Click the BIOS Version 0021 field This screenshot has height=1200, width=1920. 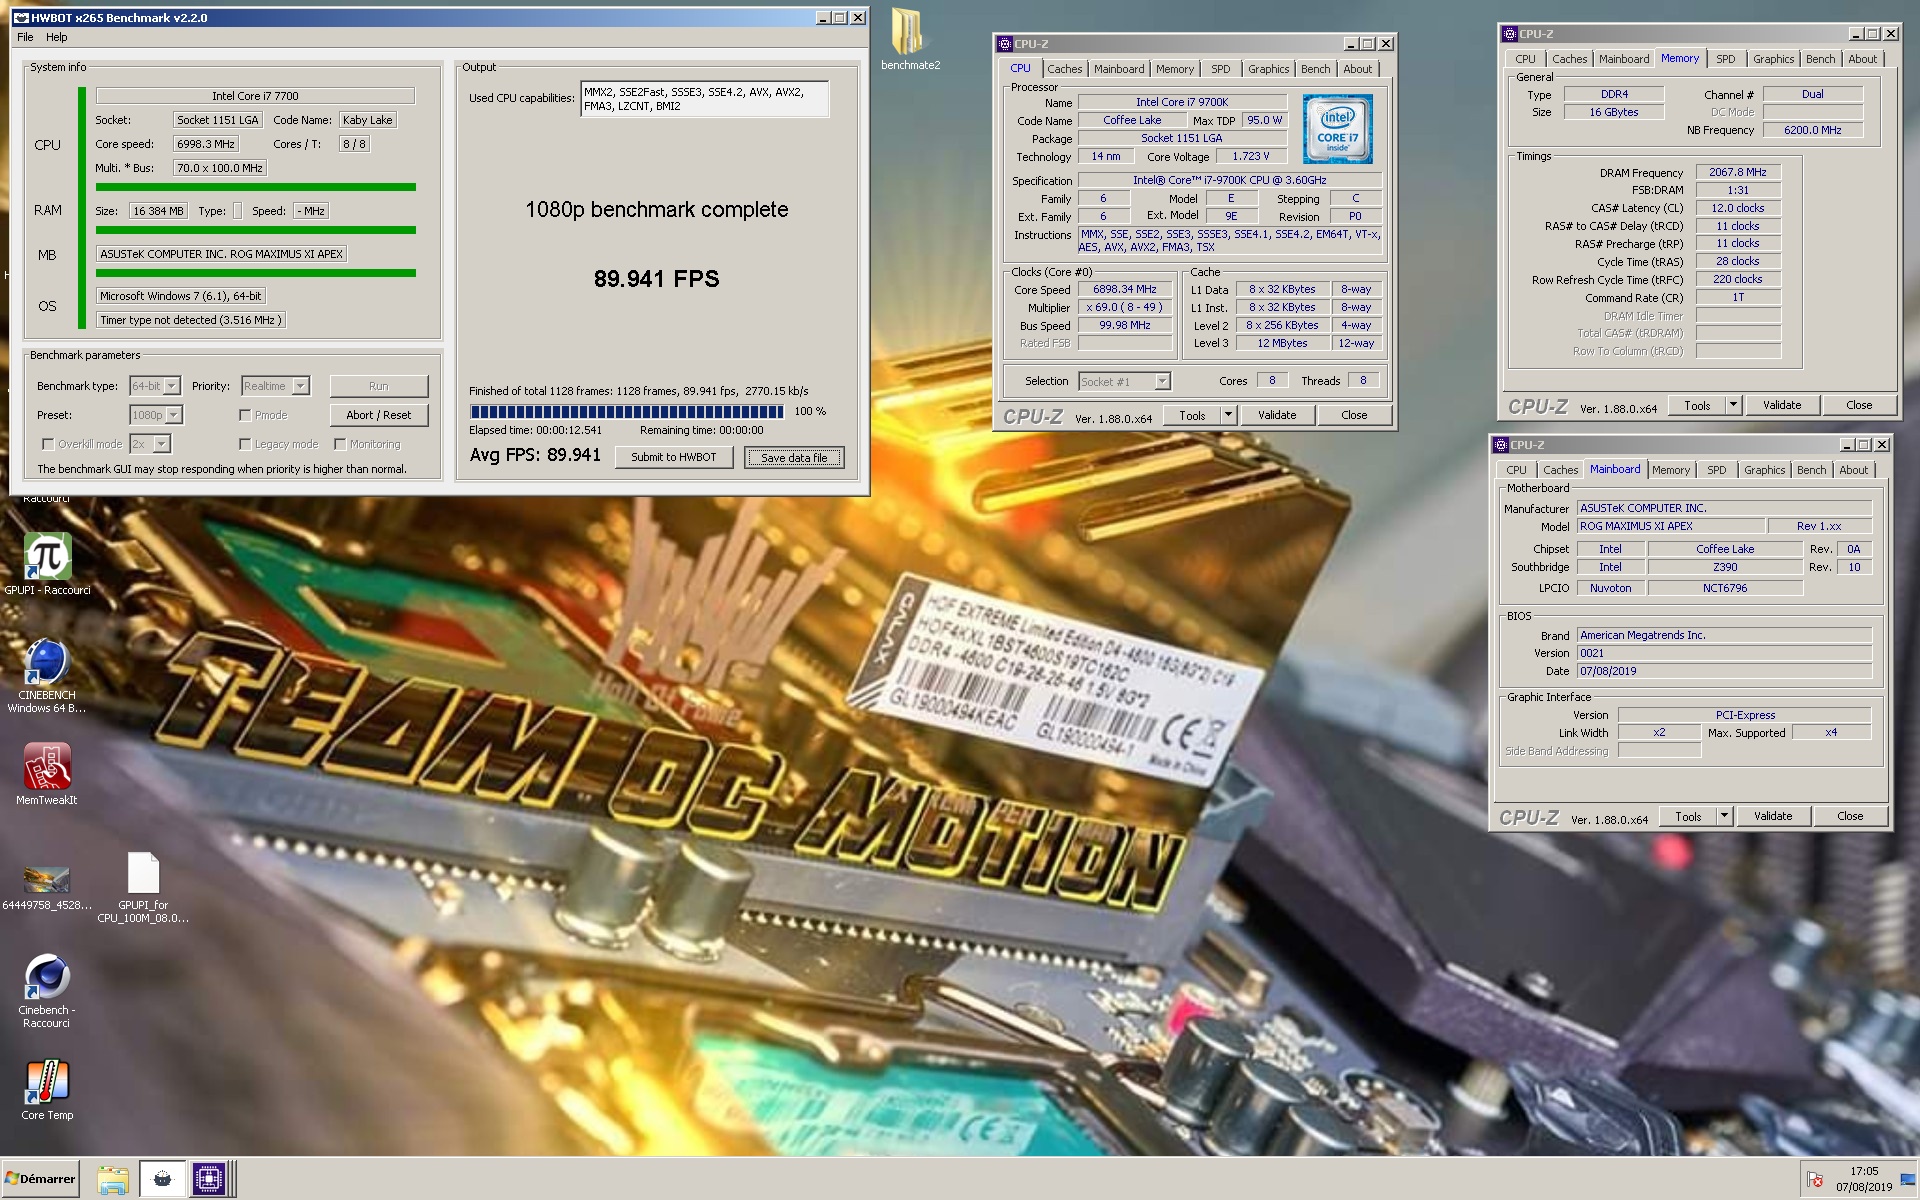pos(1724,653)
